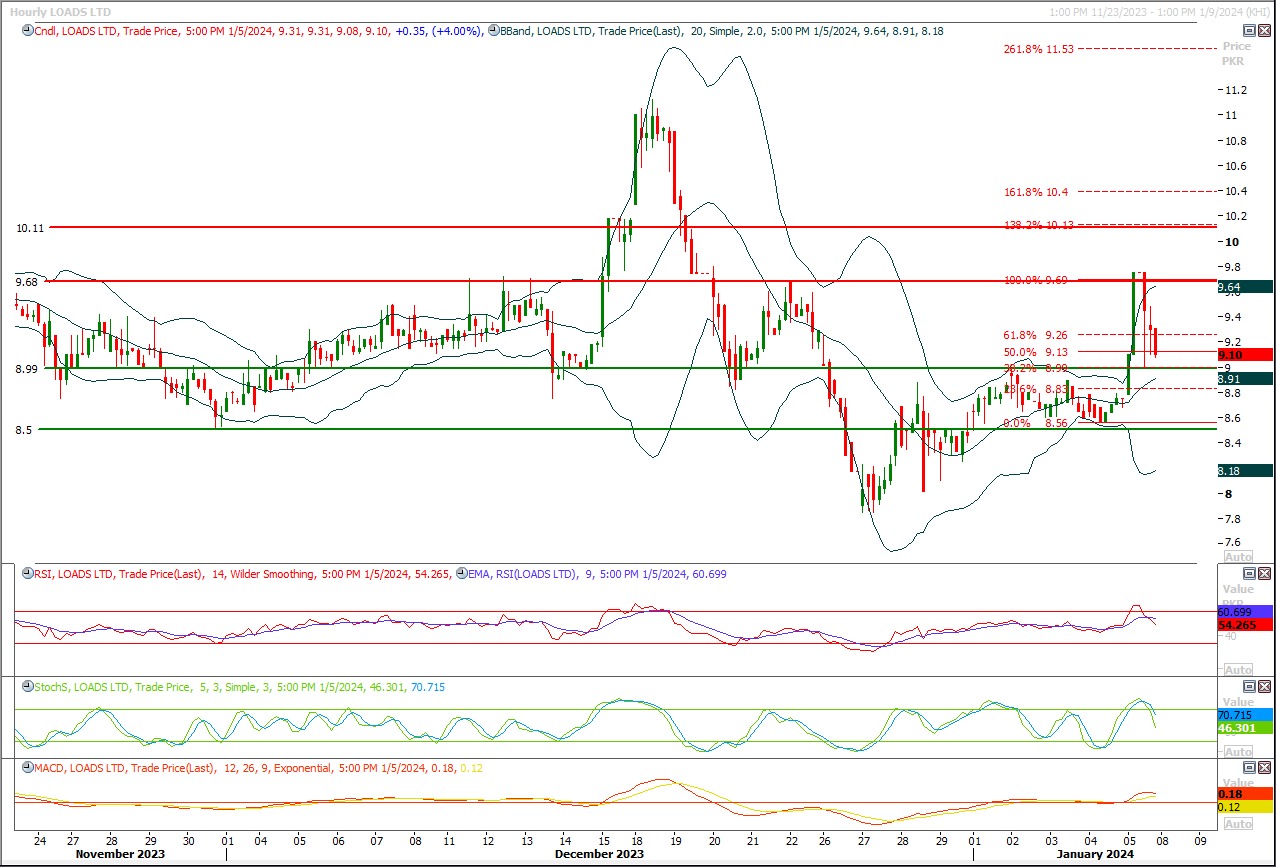
Task: Maximize the MACD indicator pane
Action: tap(1249, 767)
